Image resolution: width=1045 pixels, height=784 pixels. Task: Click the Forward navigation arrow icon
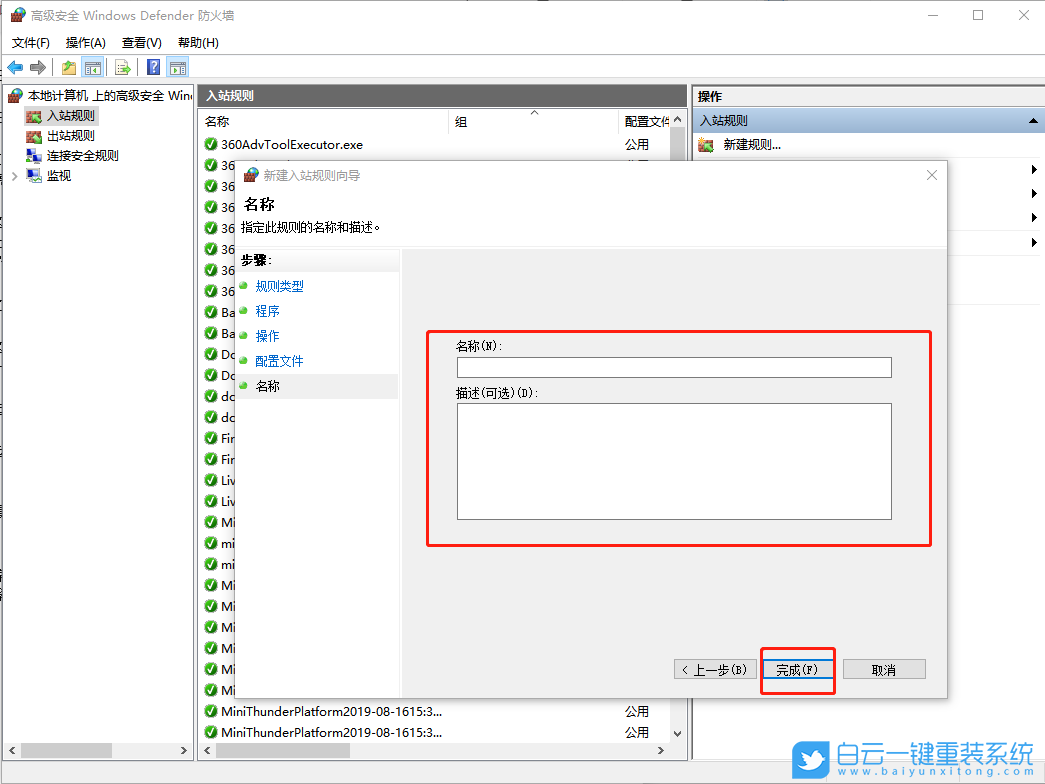38,67
